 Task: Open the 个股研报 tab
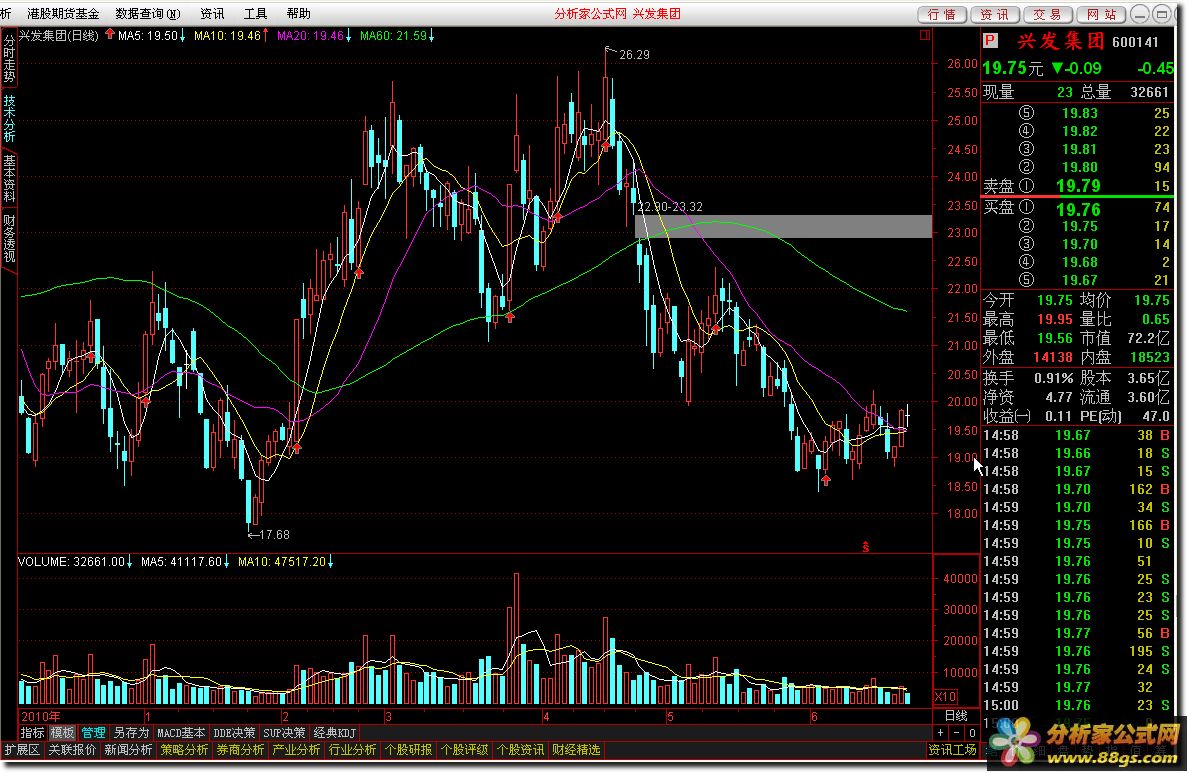pos(409,749)
